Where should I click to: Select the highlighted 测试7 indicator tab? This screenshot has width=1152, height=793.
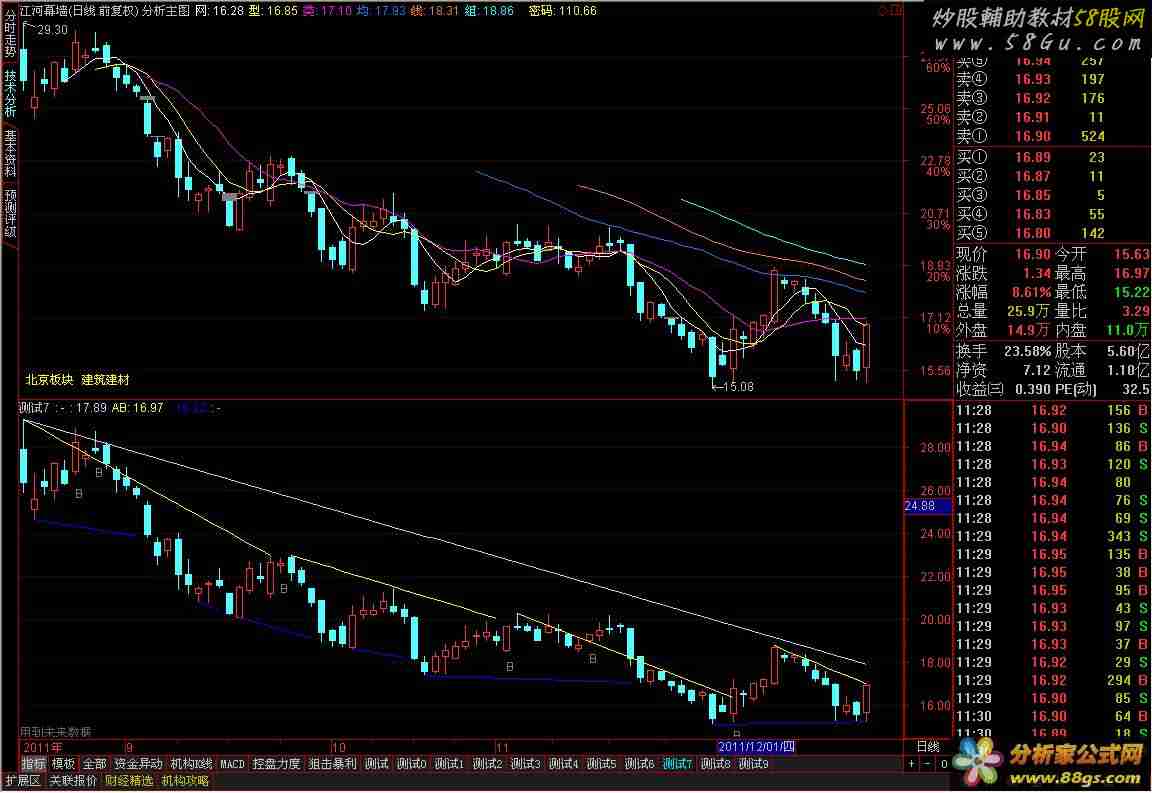pos(677,764)
